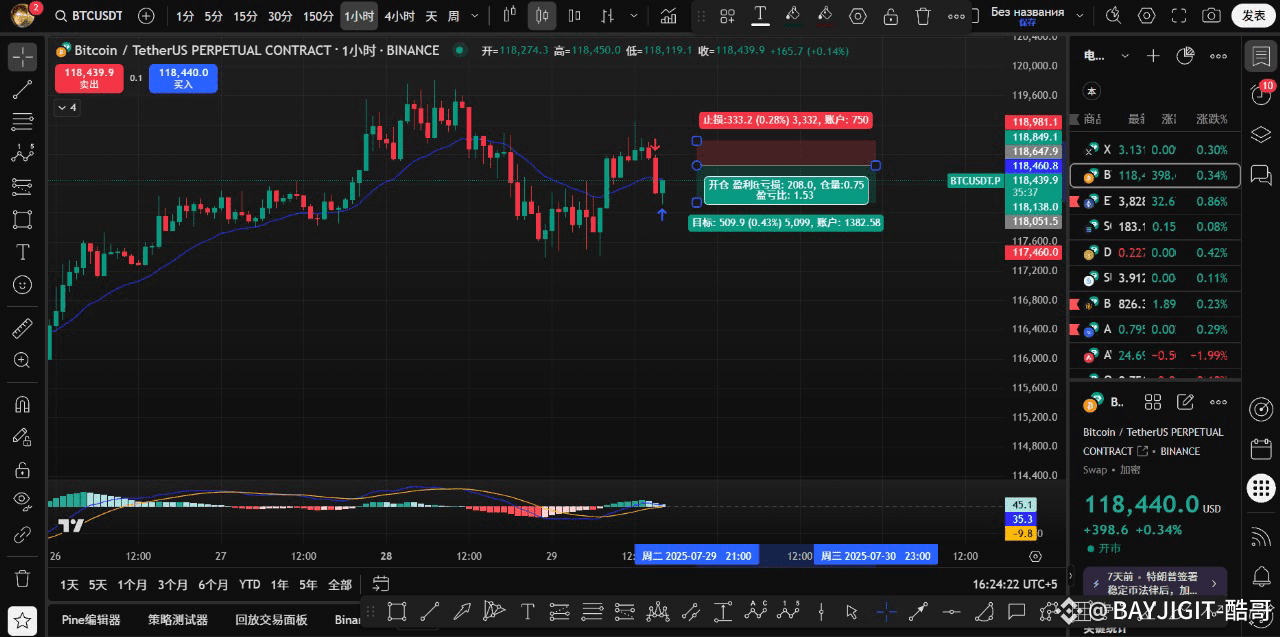
Task: Expand the indicator legend chevron labeled 4
Action: [x=67, y=107]
